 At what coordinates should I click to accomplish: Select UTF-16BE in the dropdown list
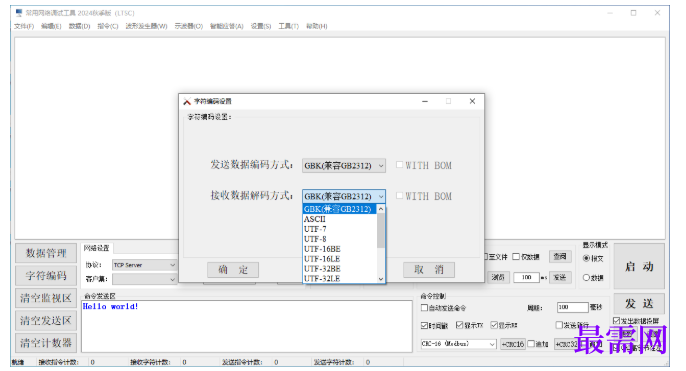click(x=340, y=249)
